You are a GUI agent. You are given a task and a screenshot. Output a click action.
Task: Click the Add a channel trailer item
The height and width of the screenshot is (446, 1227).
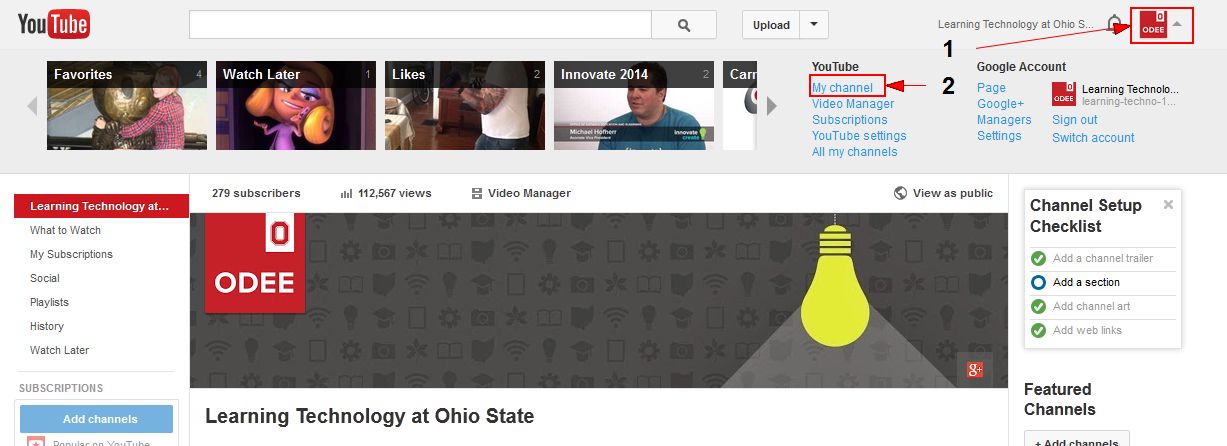pyautogui.click(x=1102, y=258)
